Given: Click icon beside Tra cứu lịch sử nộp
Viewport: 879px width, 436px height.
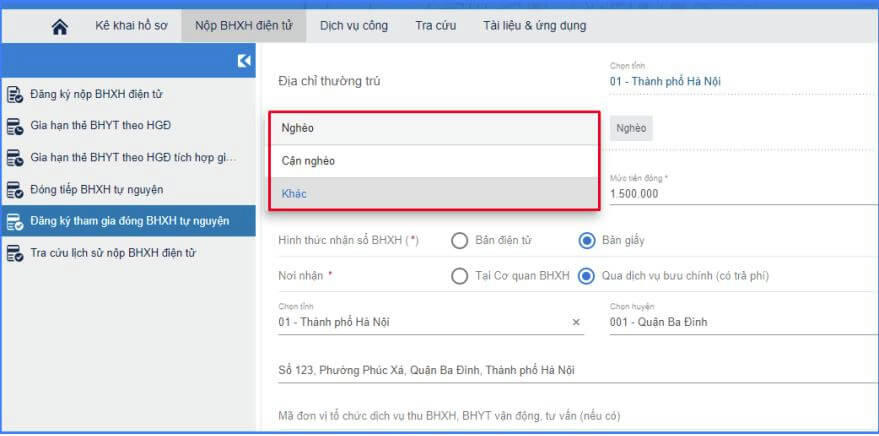Looking at the screenshot, I should point(15,253).
